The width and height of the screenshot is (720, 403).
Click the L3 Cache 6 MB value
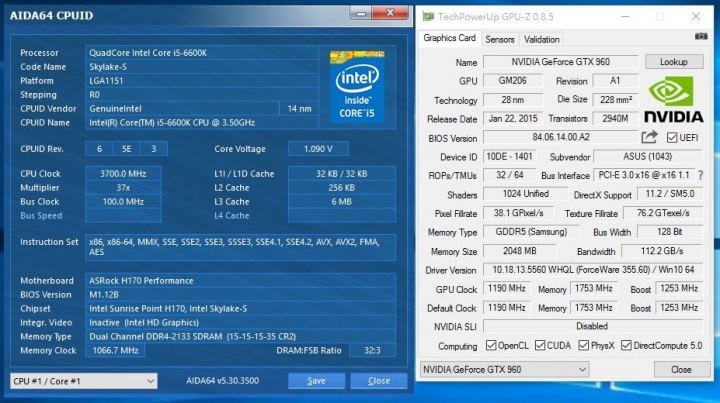pos(342,202)
